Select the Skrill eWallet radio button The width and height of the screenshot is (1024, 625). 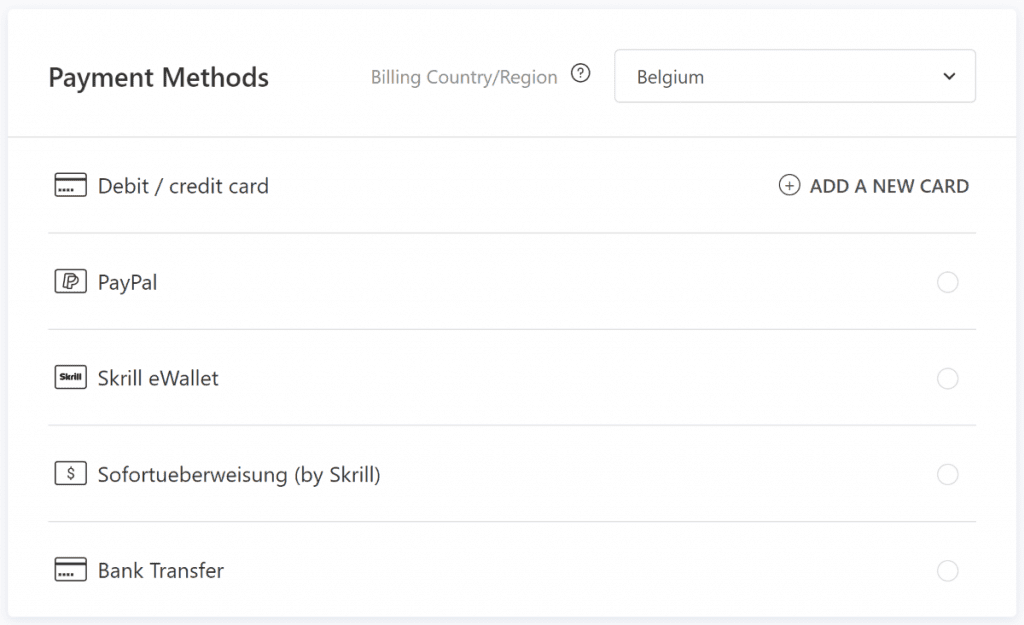tap(947, 379)
